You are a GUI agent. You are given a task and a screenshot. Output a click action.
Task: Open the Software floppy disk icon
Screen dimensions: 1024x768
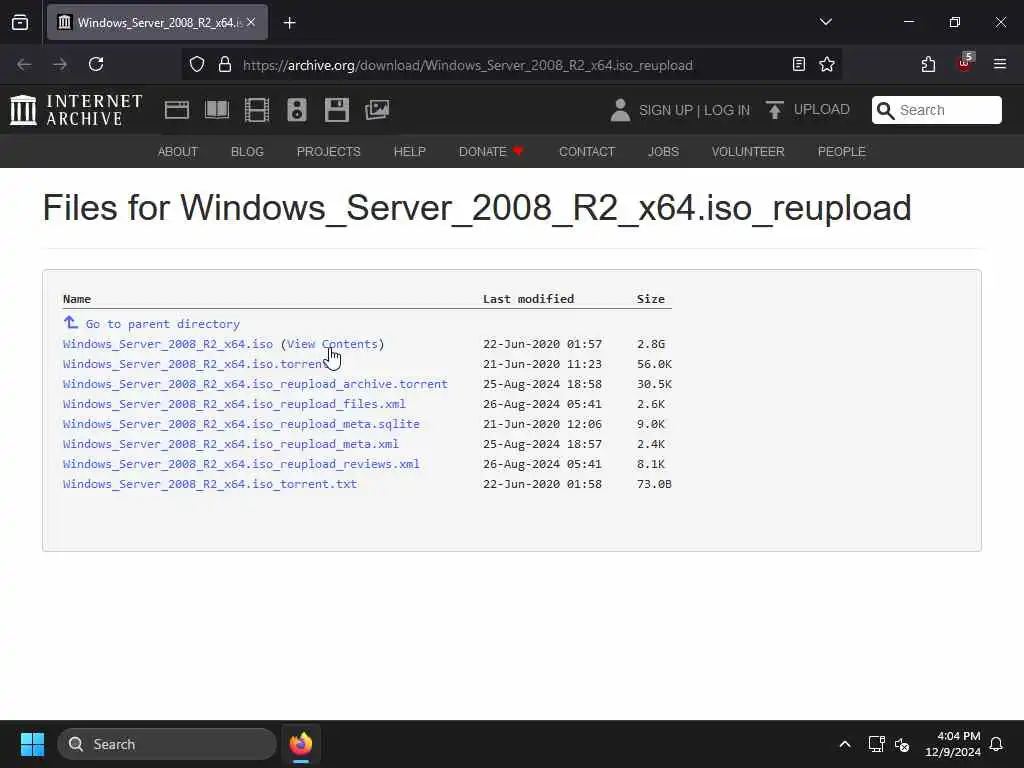click(337, 110)
